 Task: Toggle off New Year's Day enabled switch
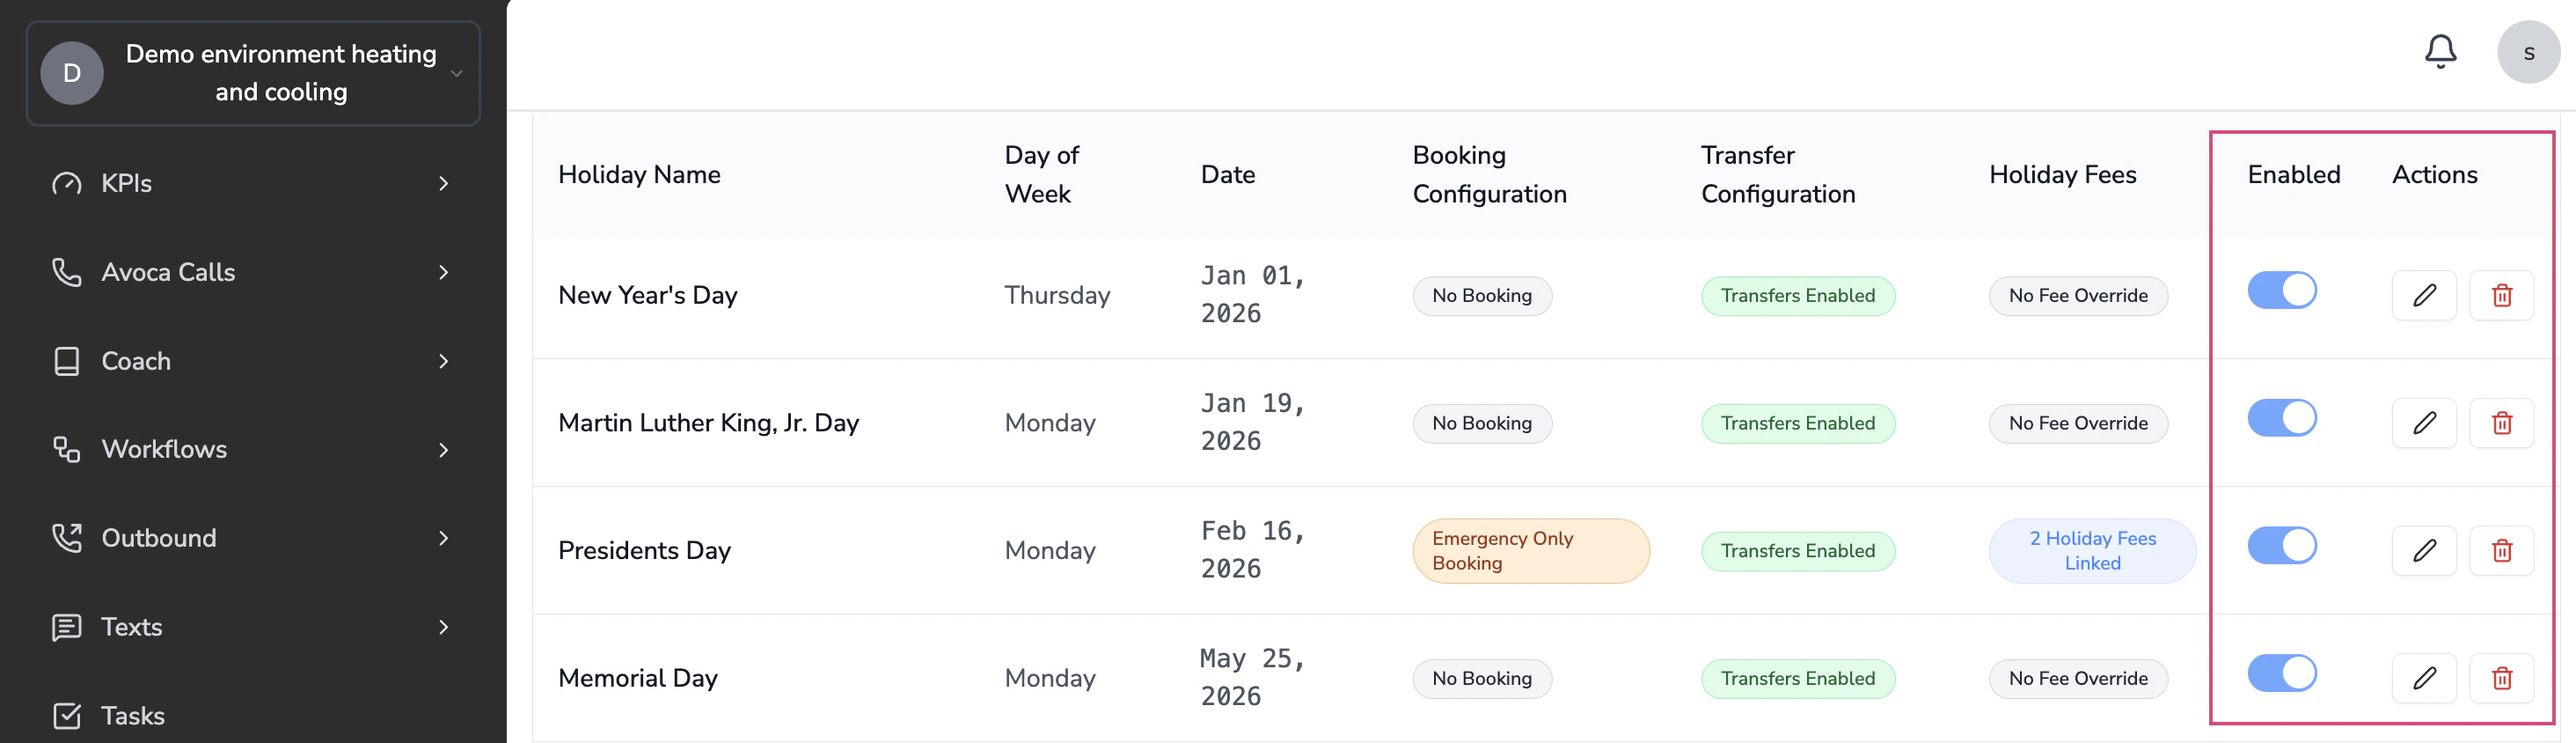tap(2281, 291)
